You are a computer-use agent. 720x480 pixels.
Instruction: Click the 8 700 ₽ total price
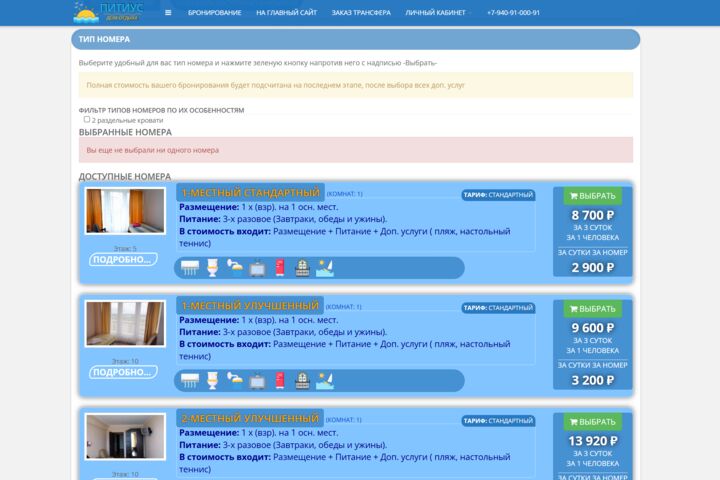592,215
